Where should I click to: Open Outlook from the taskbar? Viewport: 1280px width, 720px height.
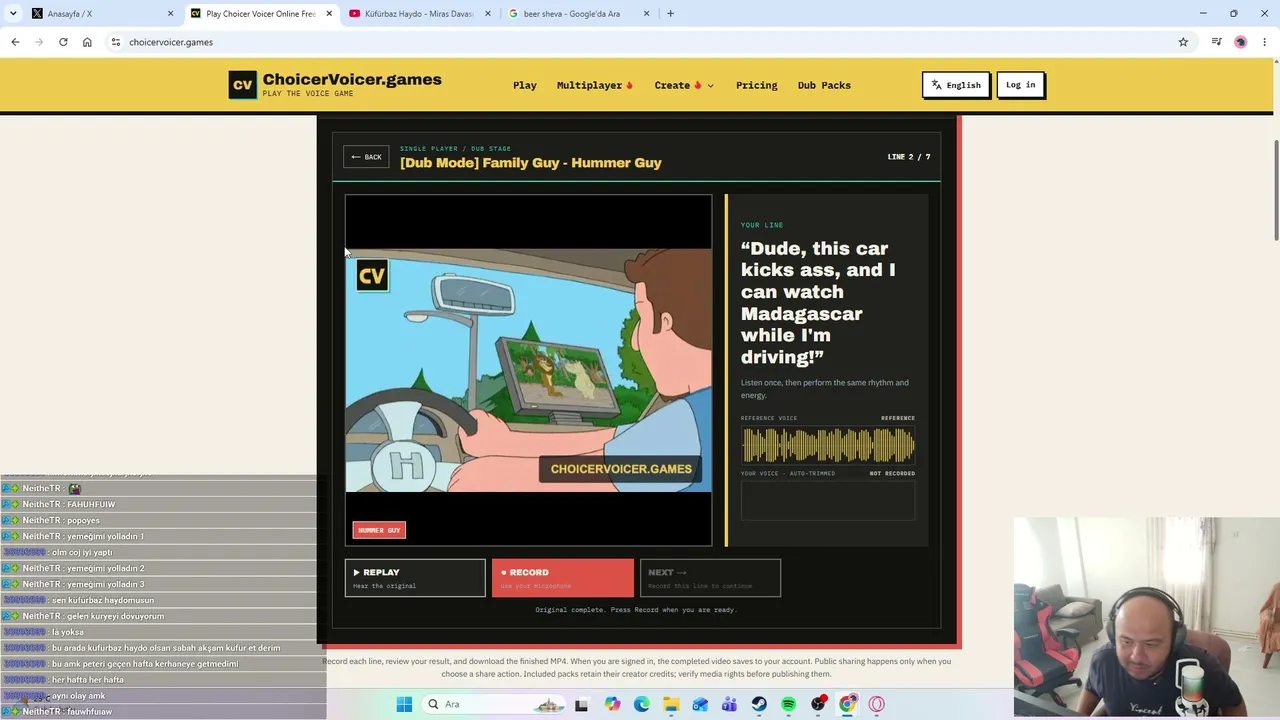(700, 704)
